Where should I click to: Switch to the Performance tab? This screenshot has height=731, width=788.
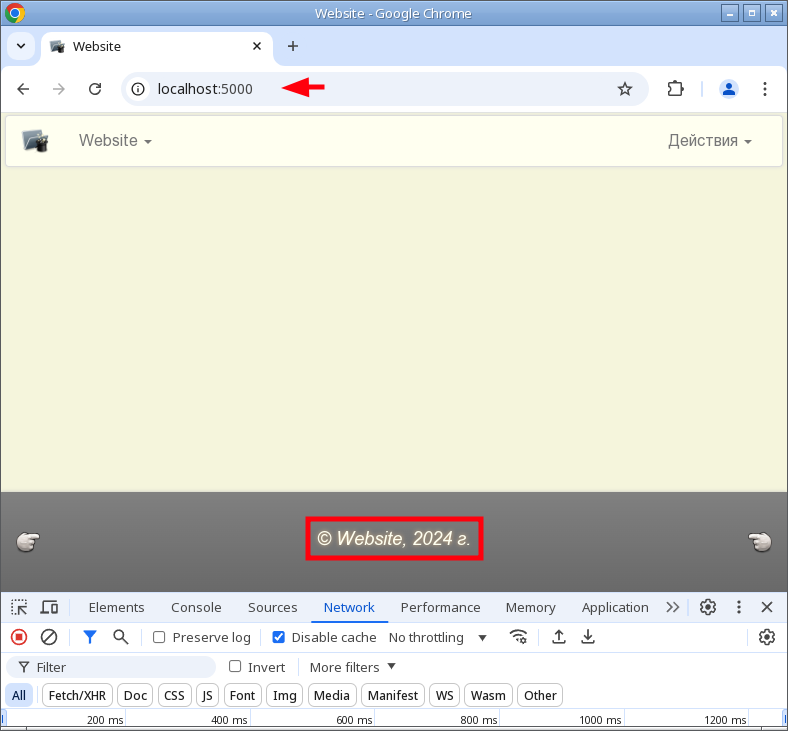coord(440,607)
